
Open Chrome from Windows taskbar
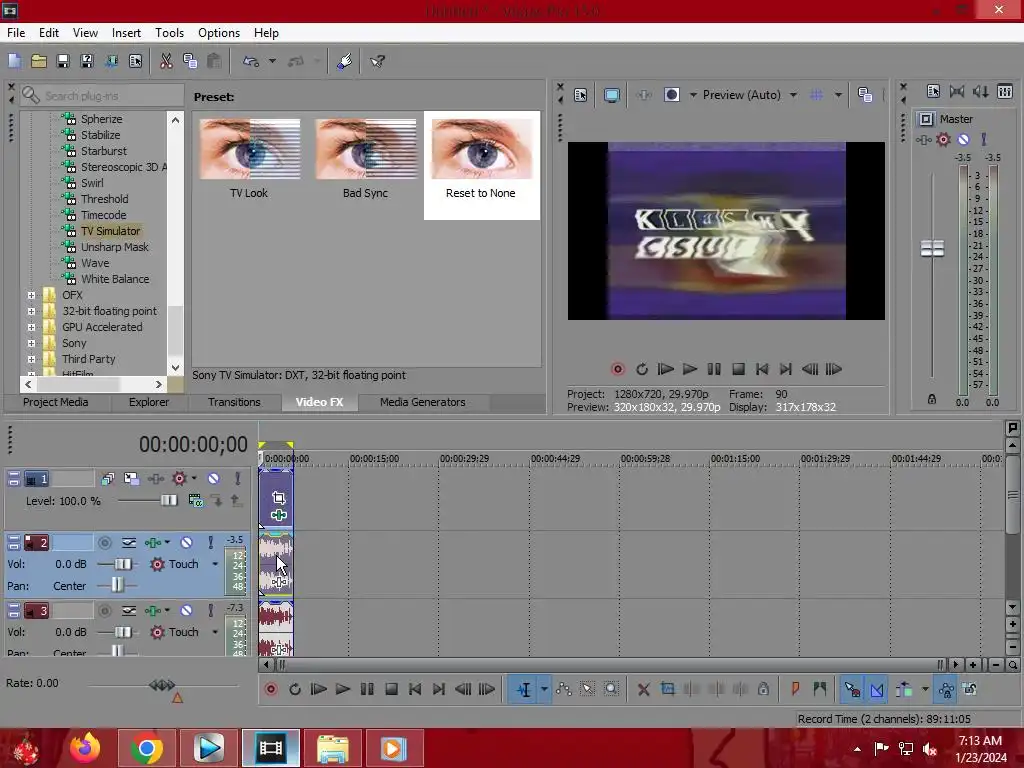[146, 748]
